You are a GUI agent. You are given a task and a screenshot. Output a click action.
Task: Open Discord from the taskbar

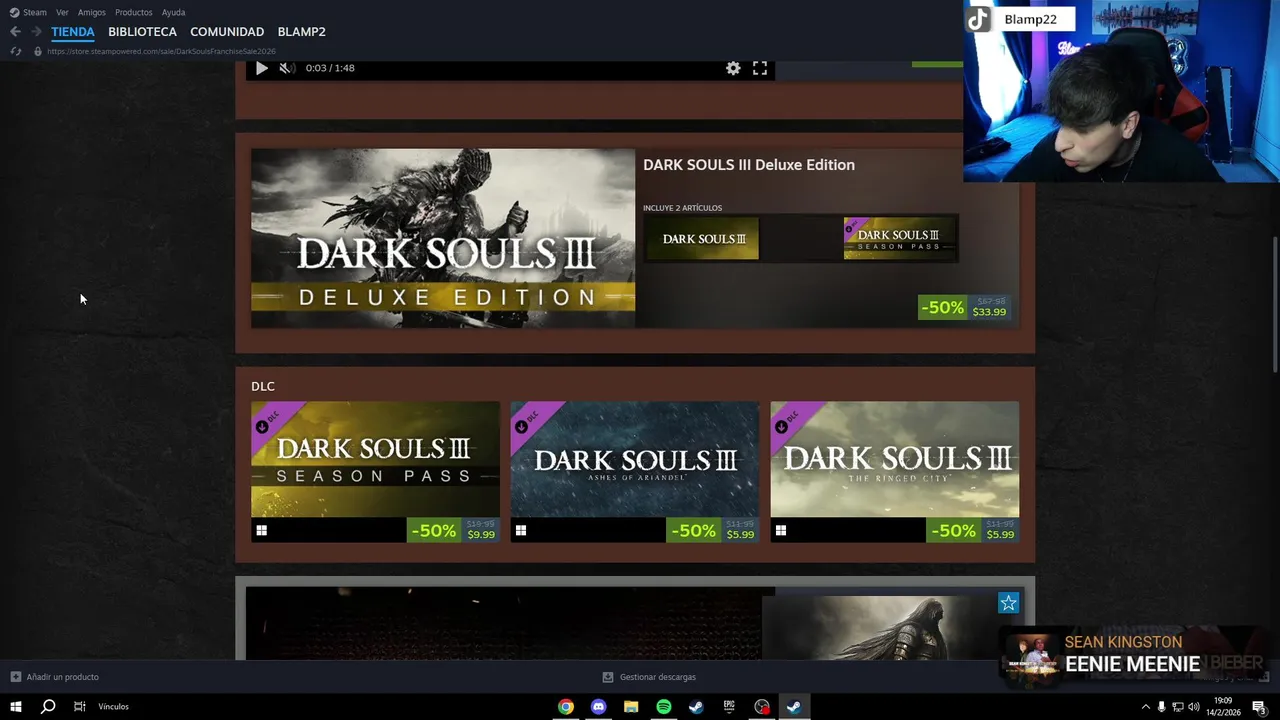coord(599,707)
